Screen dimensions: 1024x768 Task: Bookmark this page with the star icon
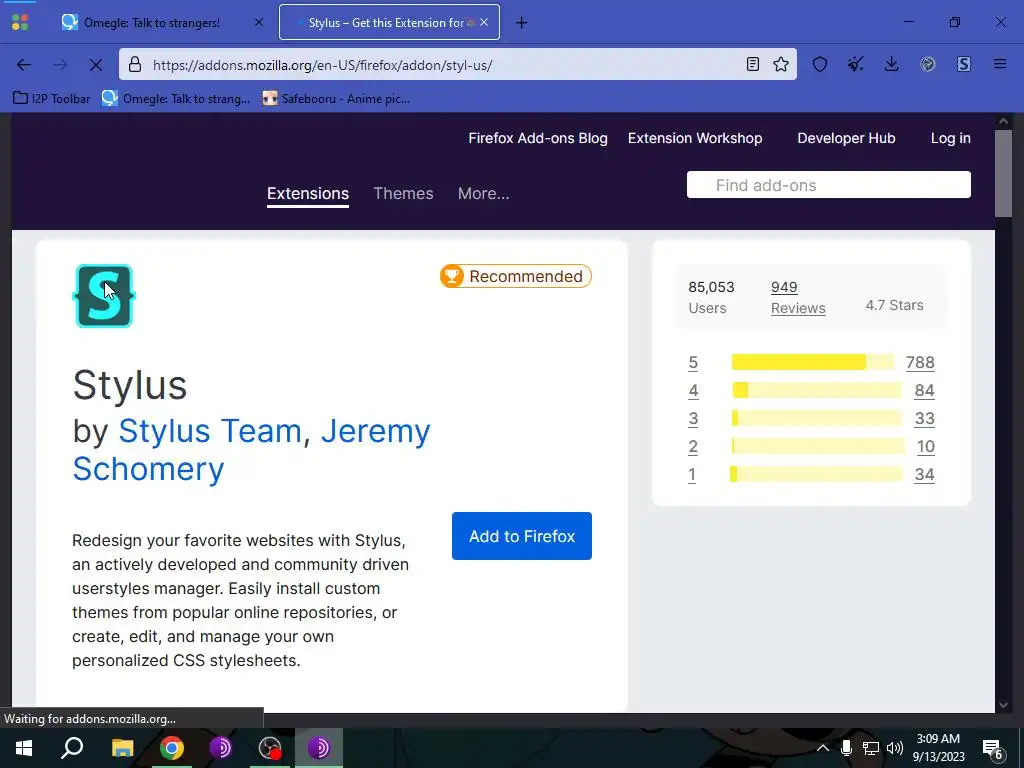point(781,64)
